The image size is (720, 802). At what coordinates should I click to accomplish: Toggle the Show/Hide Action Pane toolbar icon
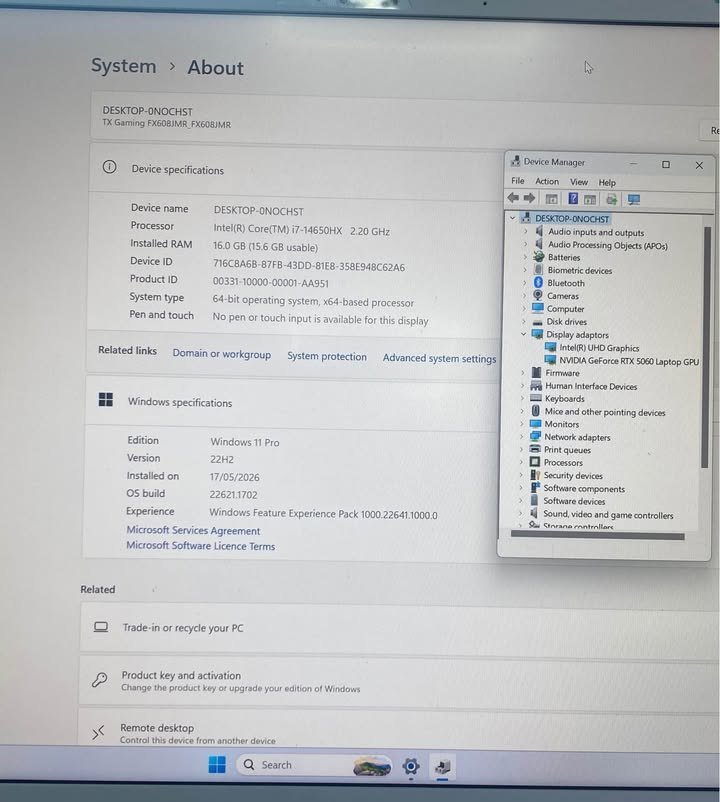(590, 199)
